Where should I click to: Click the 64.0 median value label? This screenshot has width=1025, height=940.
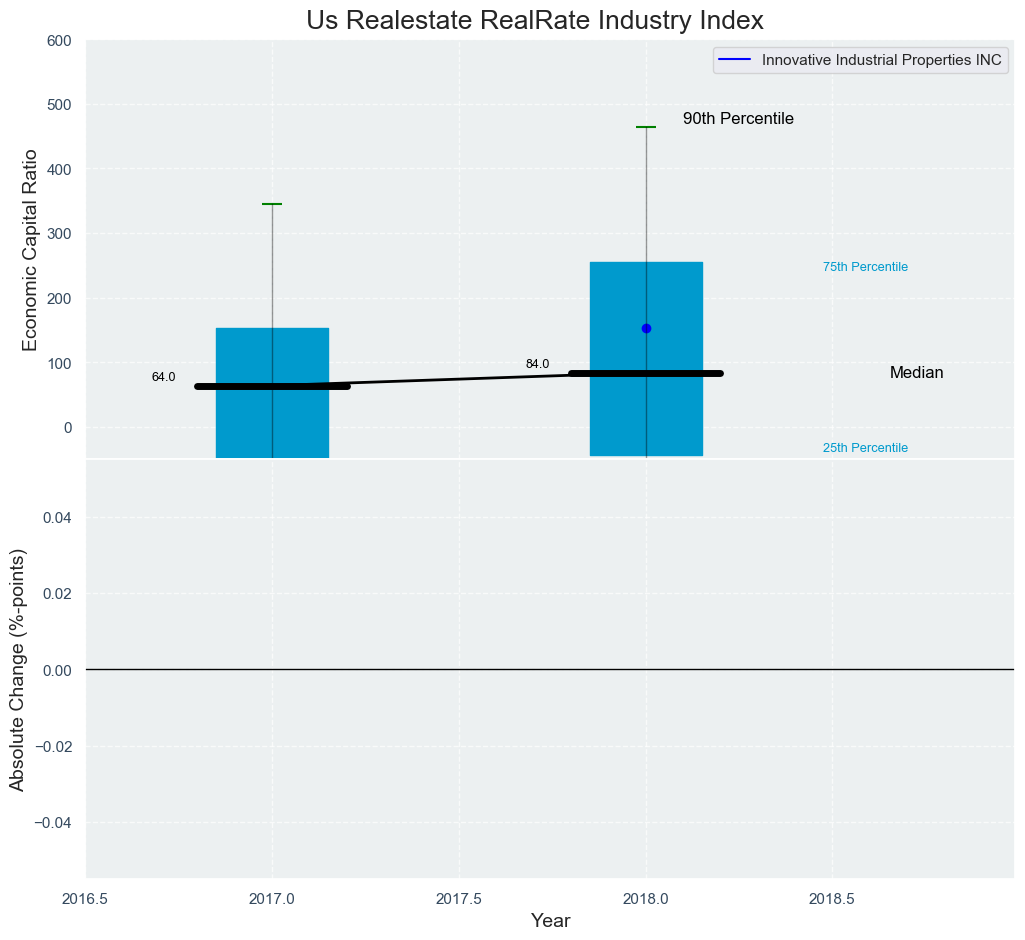(163, 377)
